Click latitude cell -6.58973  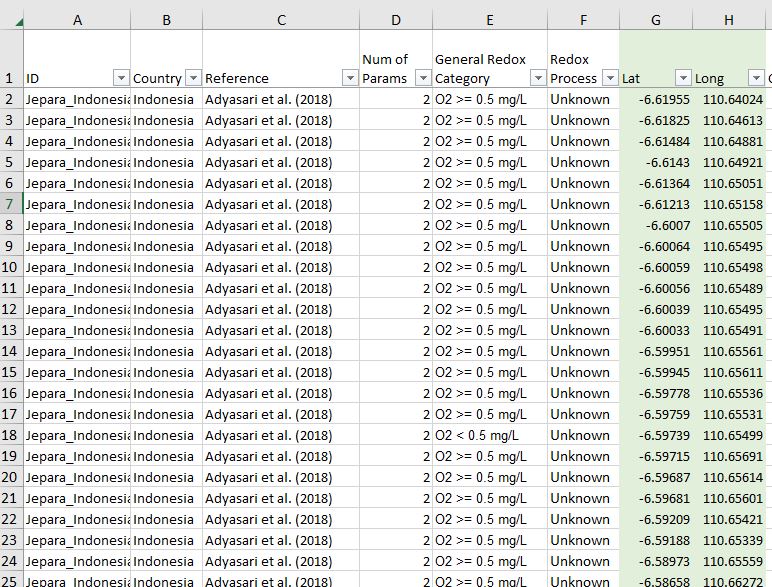pyautogui.click(x=656, y=561)
